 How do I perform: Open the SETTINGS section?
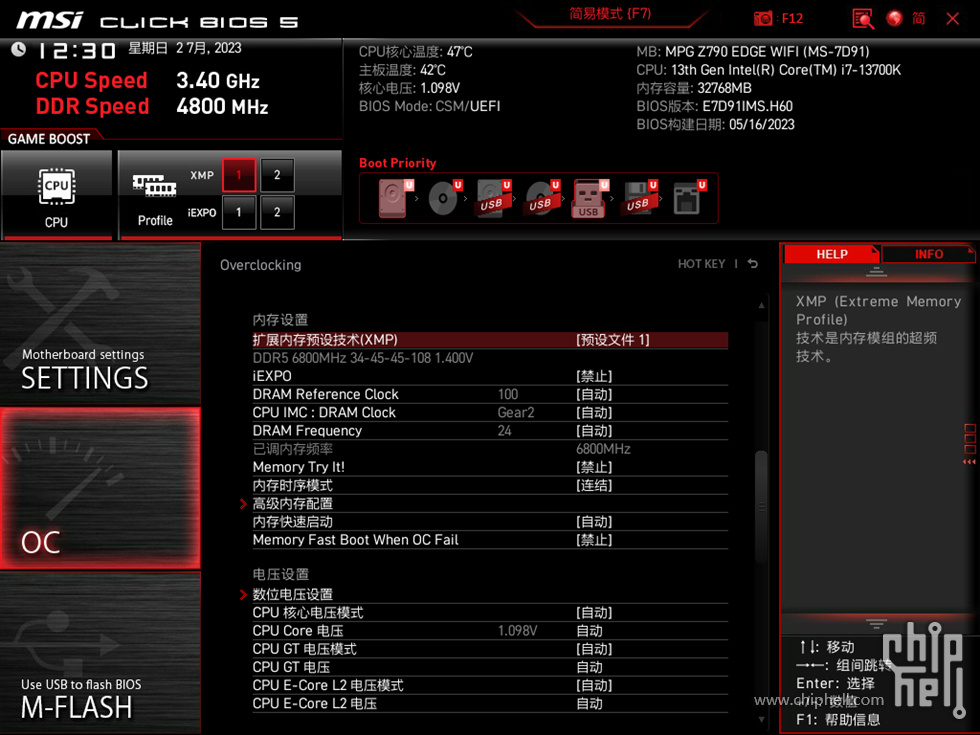tap(100, 324)
